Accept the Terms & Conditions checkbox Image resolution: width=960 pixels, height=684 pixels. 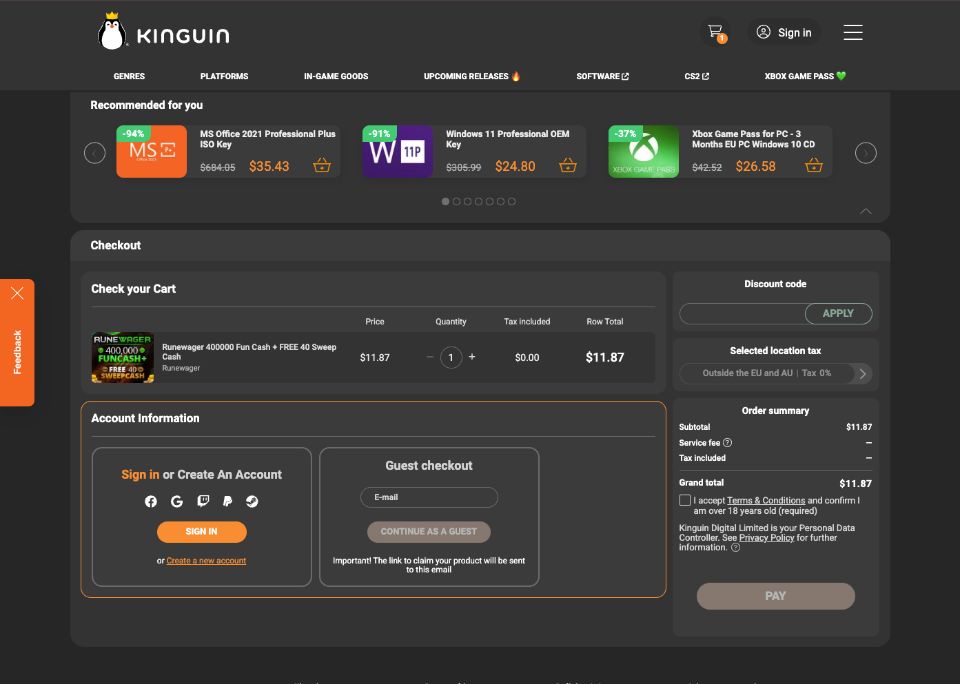682,501
